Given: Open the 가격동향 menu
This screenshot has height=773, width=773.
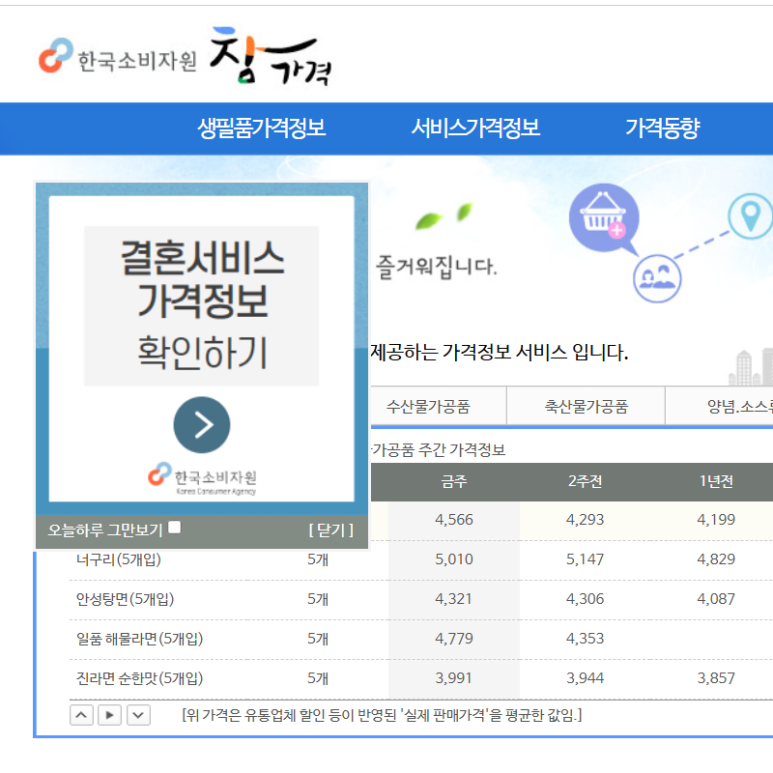Looking at the screenshot, I should pyautogui.click(x=663, y=128).
